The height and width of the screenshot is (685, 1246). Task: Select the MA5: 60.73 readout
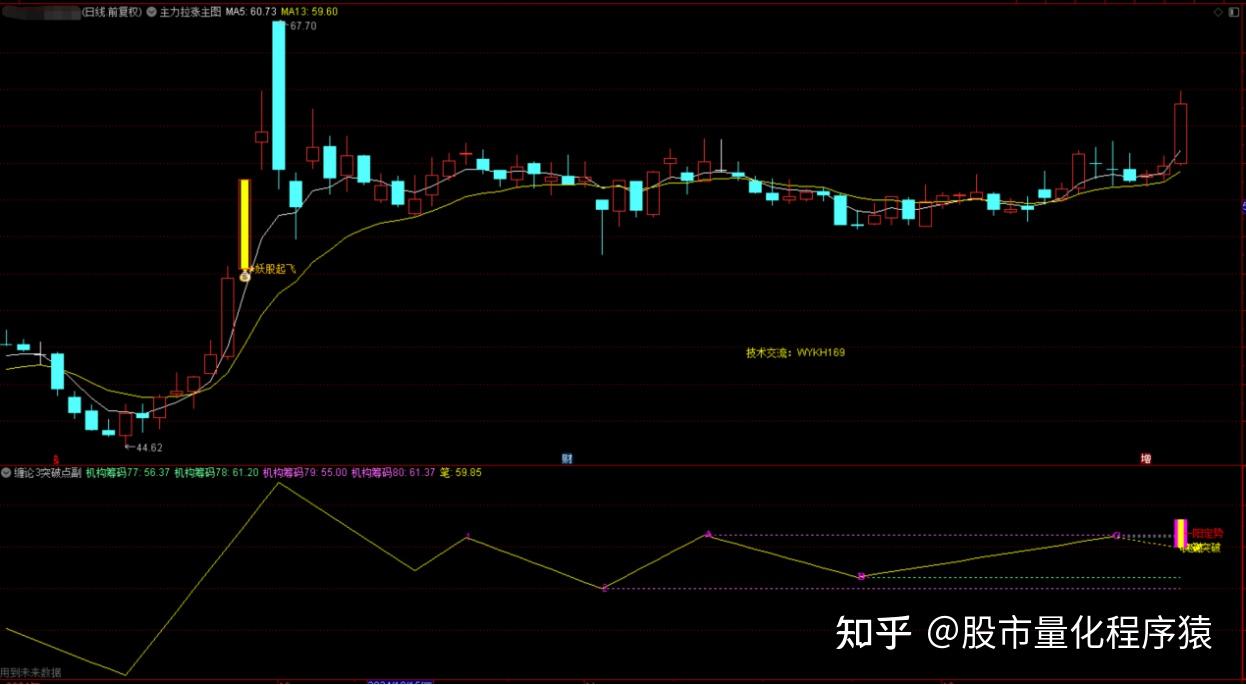[x=251, y=12]
